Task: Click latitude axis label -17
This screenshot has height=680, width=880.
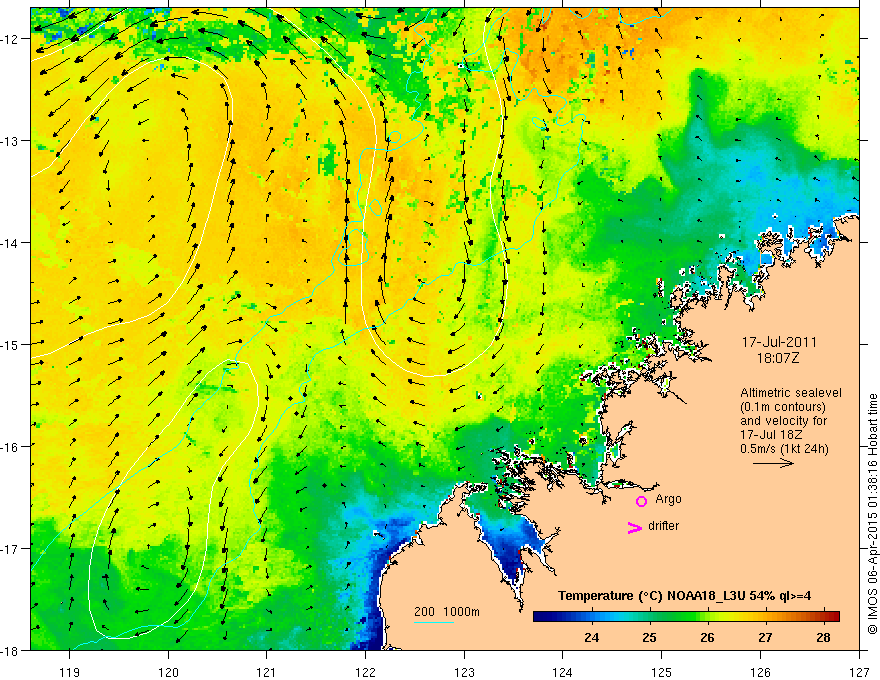Action: 11,549
